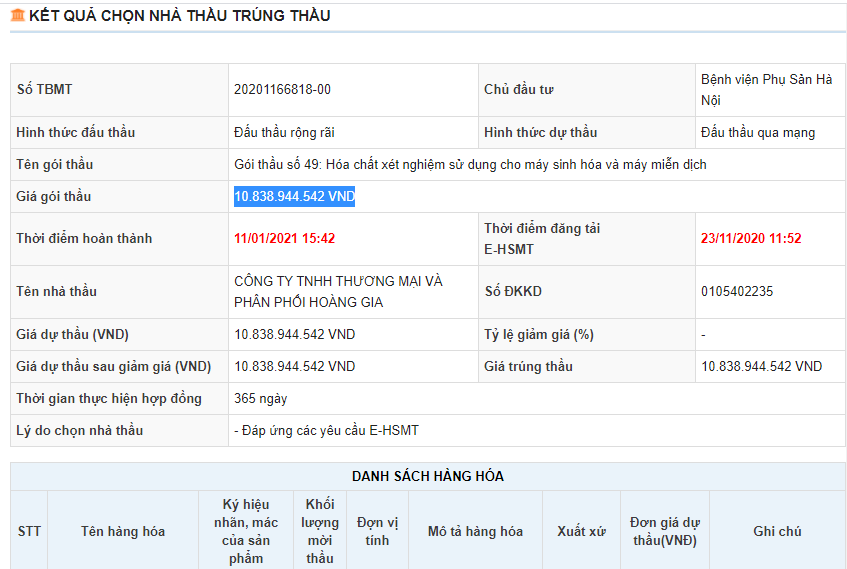Click the bank building icon beside the title
Image resolution: width=847 pixels, height=569 pixels.
coord(18,15)
